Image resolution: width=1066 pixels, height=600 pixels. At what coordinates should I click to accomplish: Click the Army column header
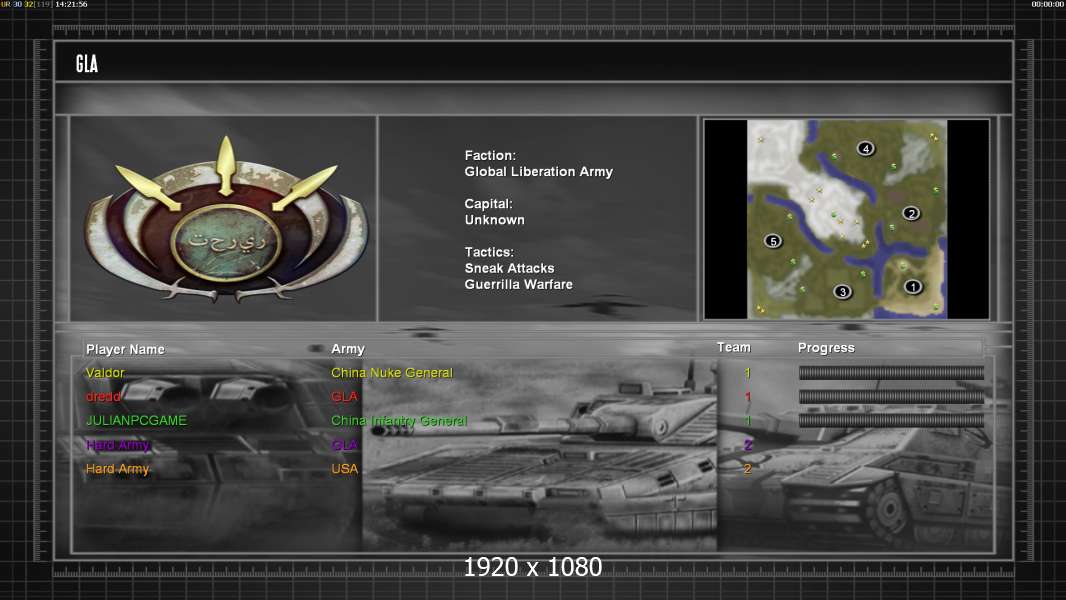click(x=348, y=349)
